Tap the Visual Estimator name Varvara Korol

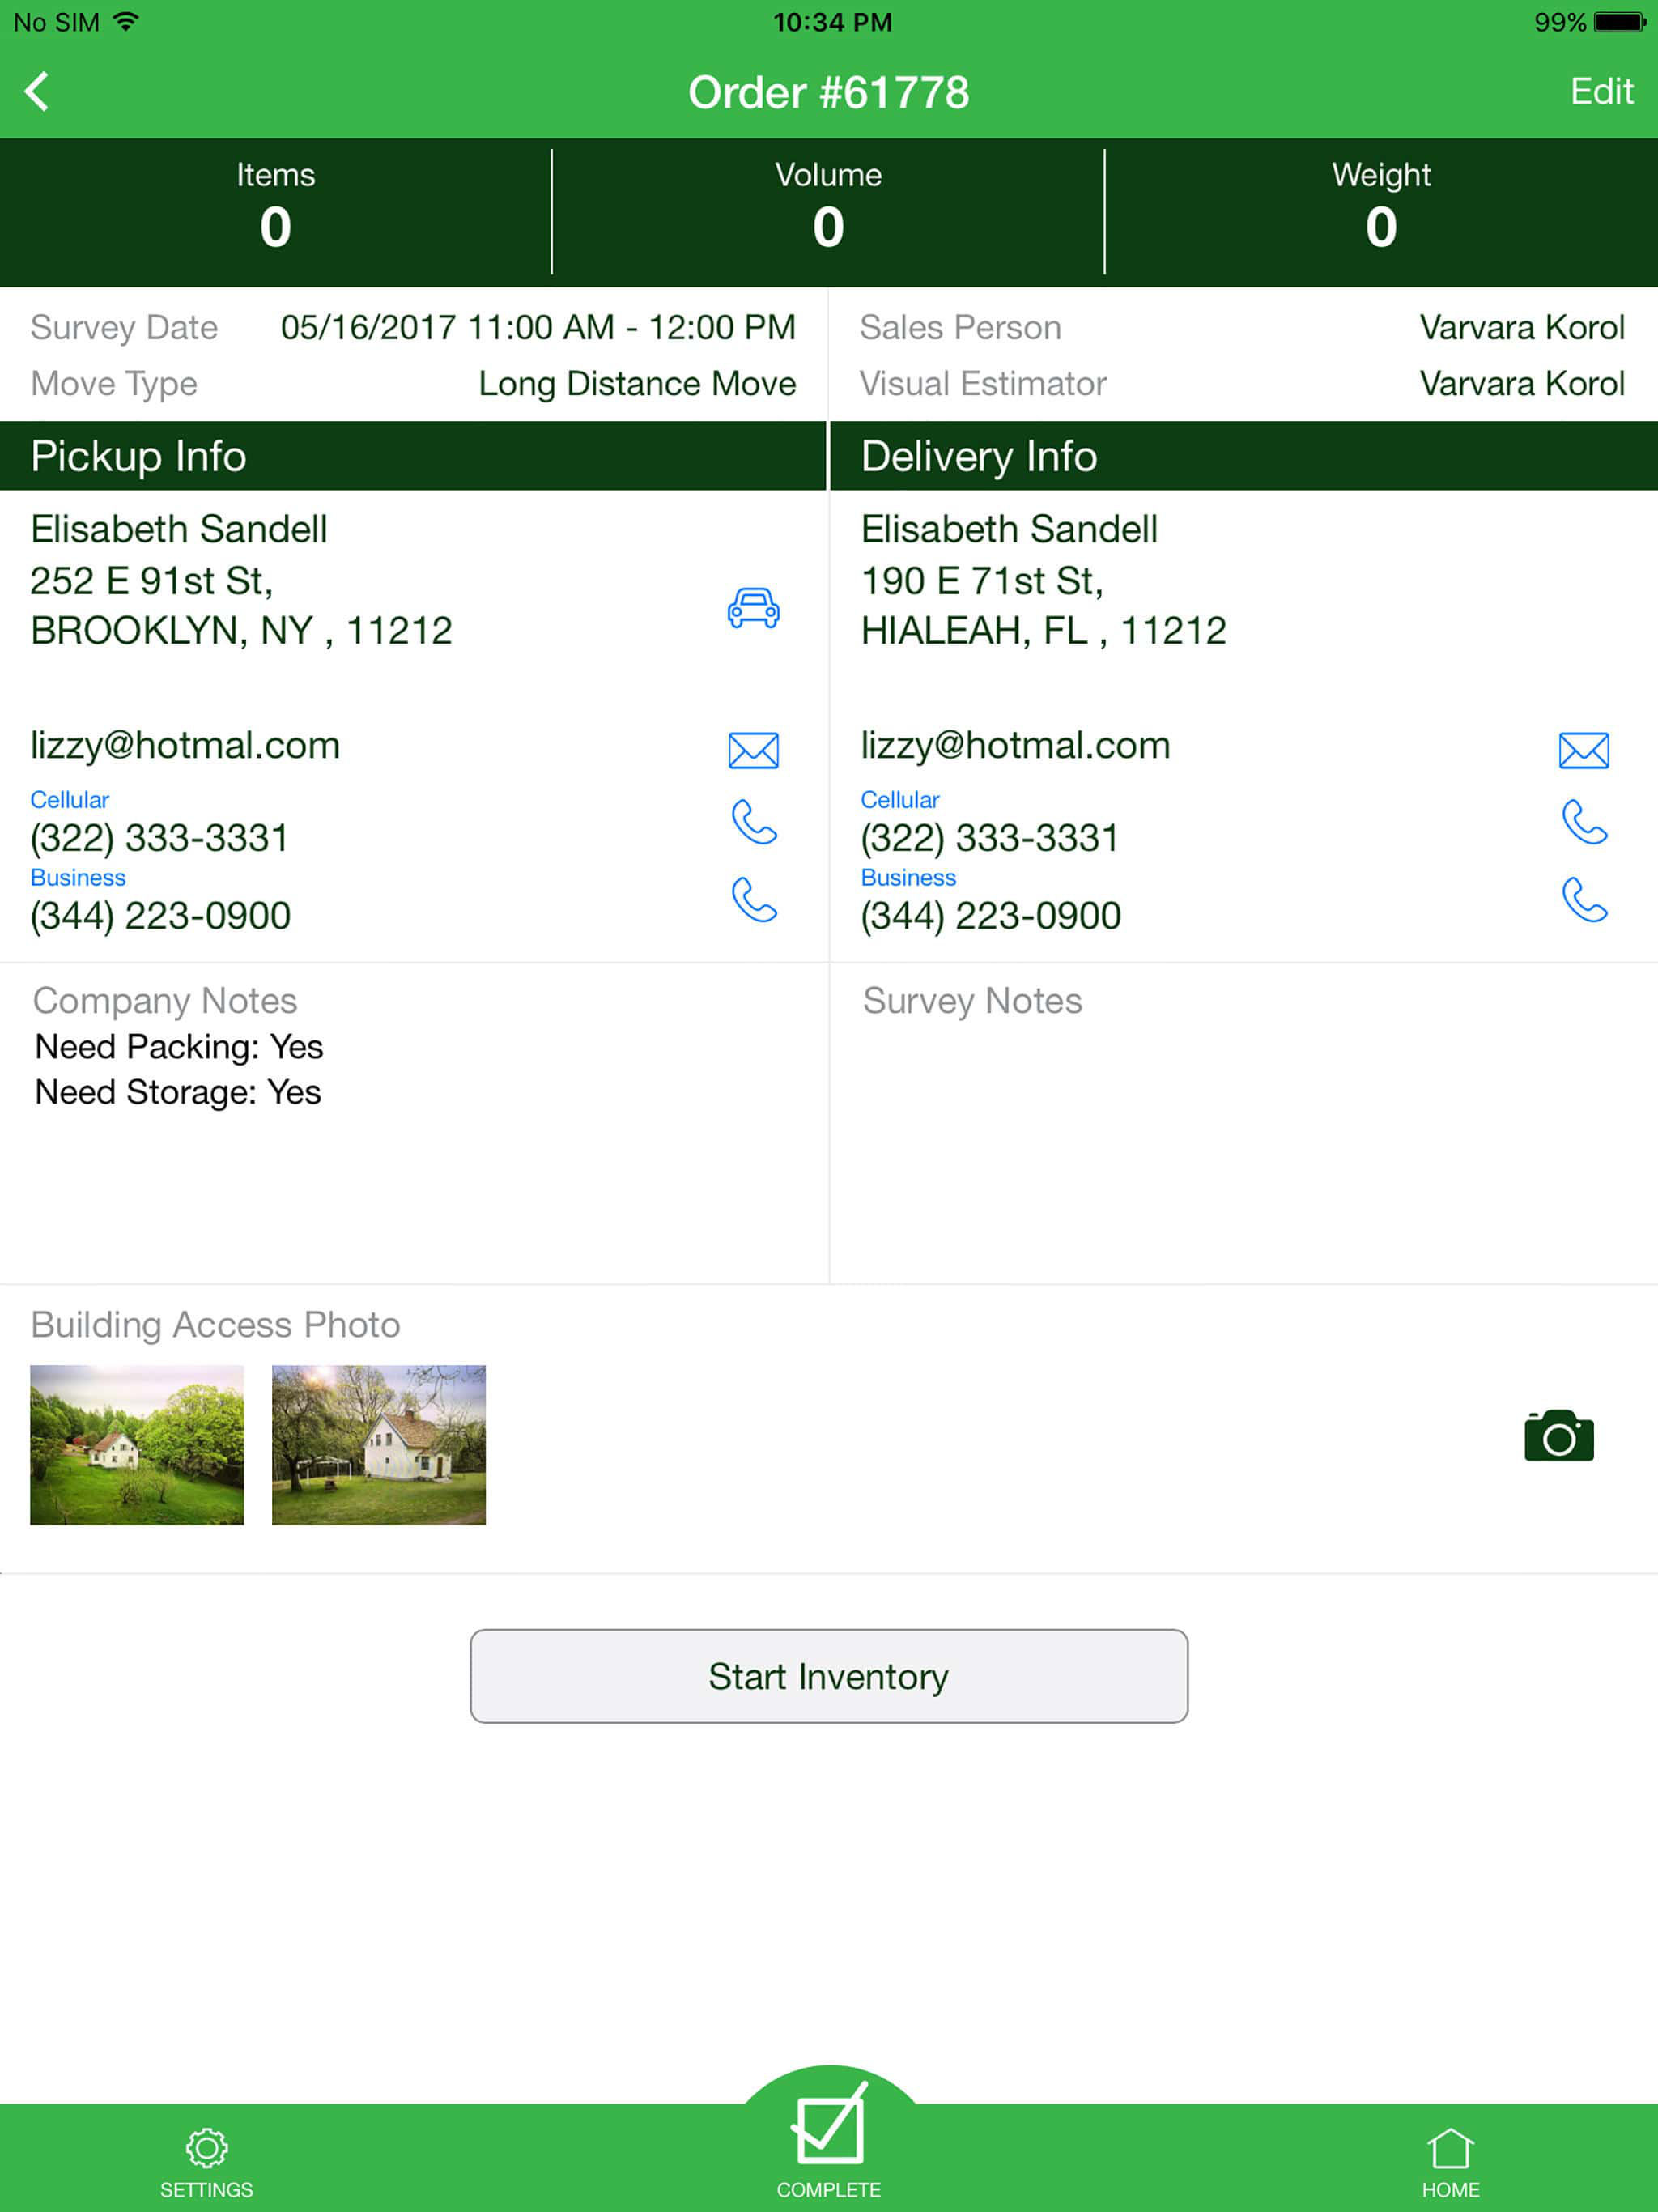click(1522, 383)
